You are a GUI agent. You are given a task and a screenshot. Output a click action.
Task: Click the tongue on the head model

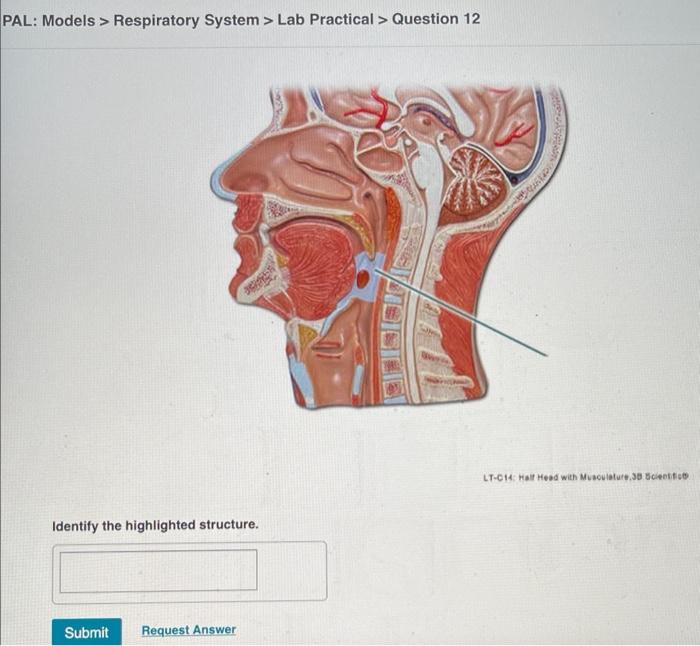point(312,268)
